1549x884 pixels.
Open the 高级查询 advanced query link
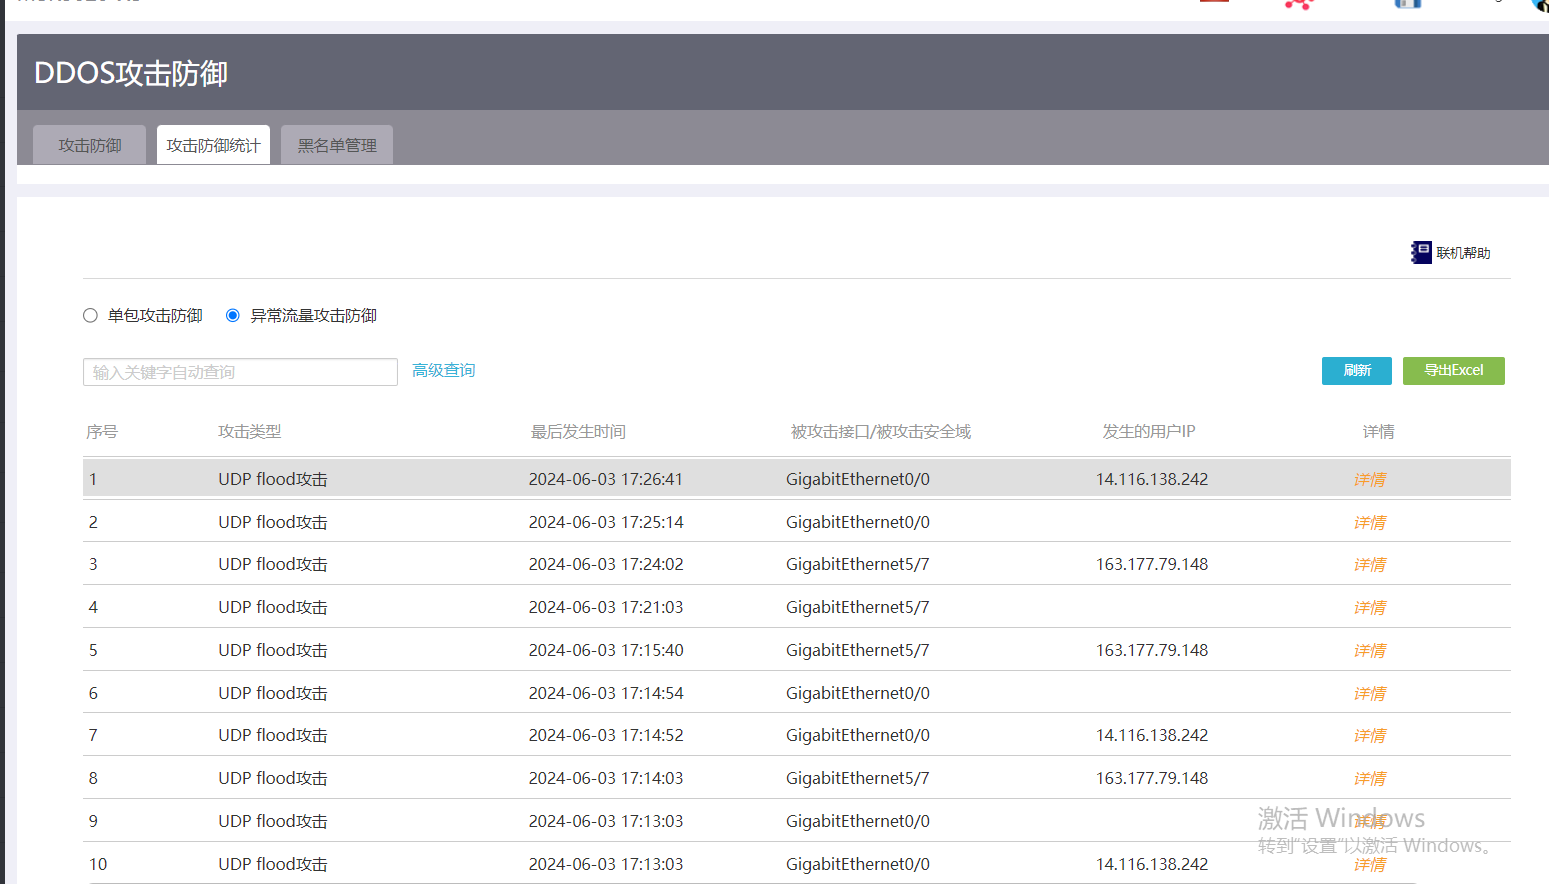[x=443, y=371]
